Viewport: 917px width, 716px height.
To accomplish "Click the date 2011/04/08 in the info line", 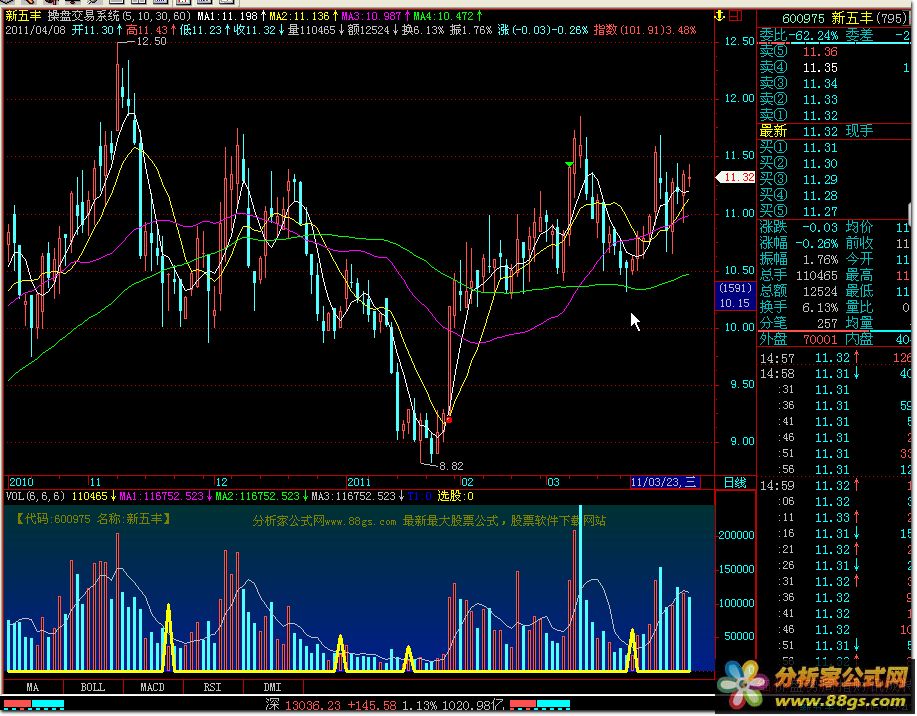I will pyautogui.click(x=35, y=30).
